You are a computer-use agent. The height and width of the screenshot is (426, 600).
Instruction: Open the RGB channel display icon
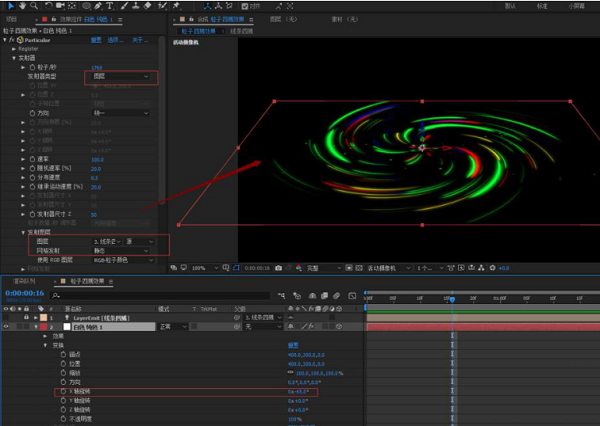299,268
